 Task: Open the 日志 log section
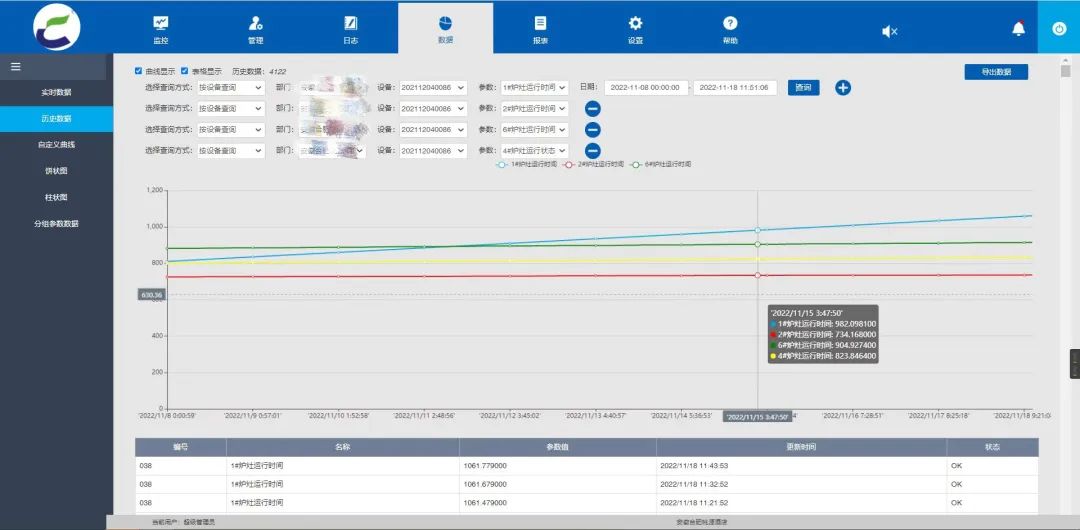click(x=351, y=29)
